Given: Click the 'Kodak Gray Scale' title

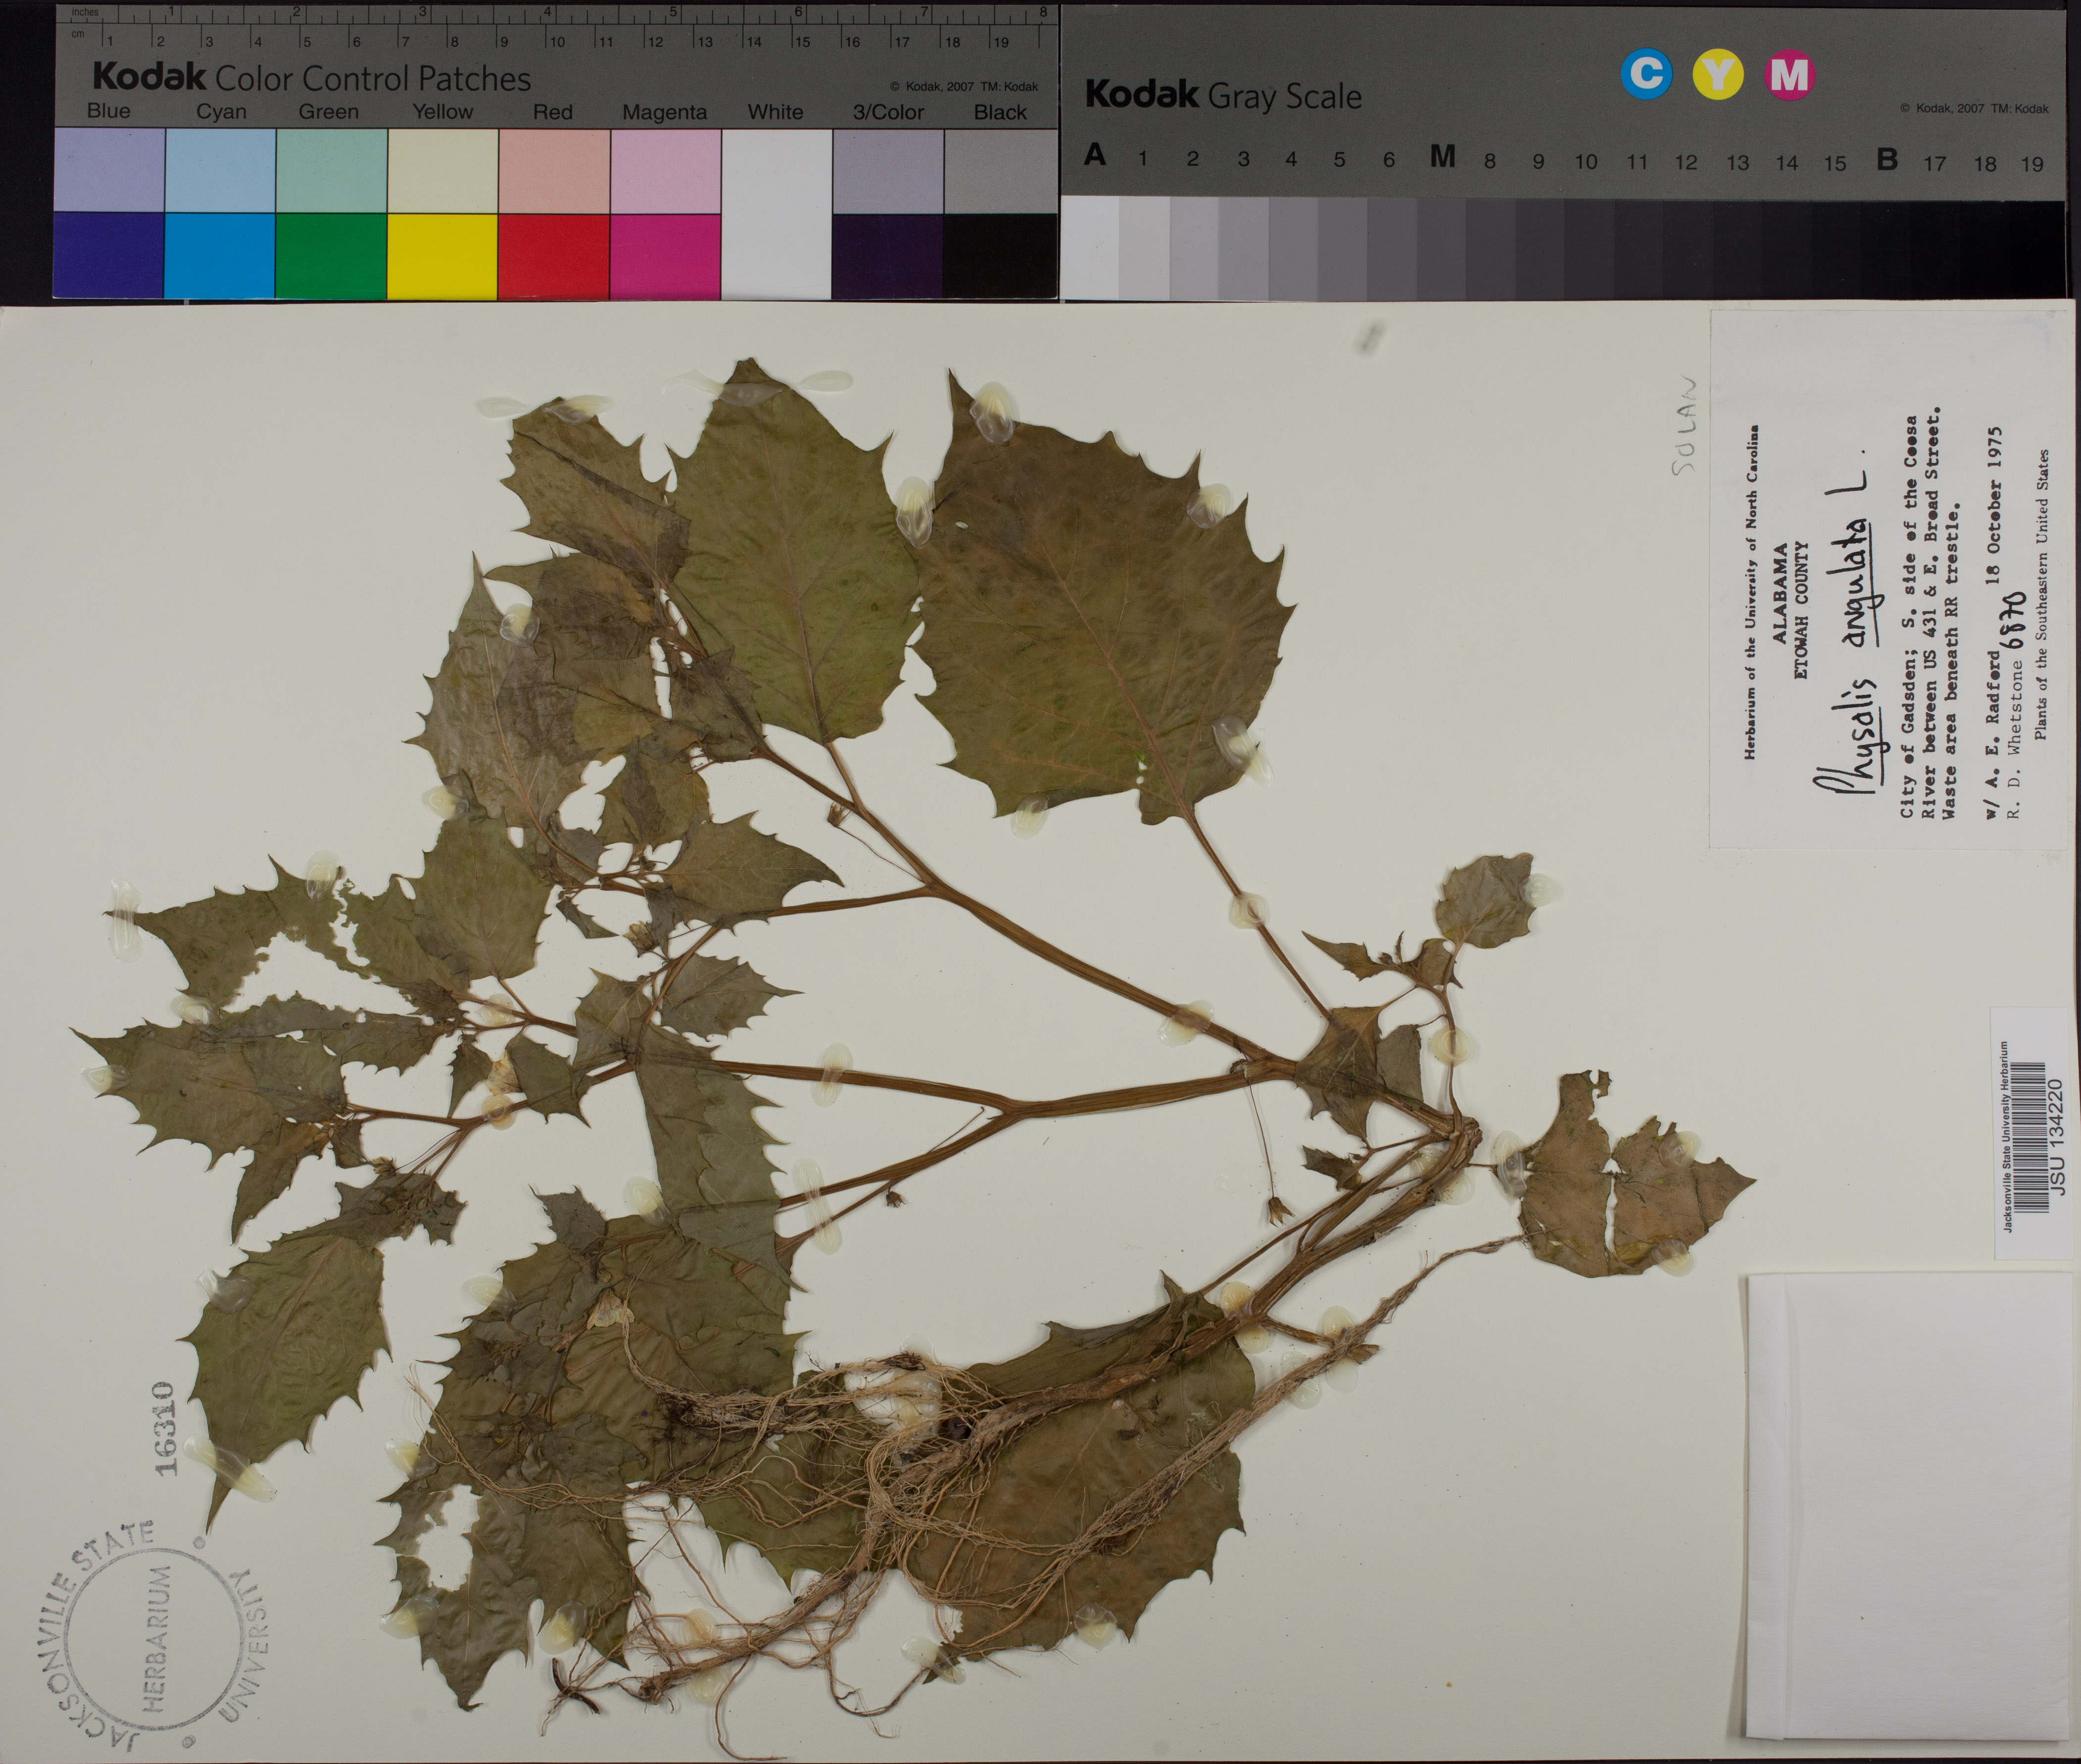Looking at the screenshot, I should 1223,95.
